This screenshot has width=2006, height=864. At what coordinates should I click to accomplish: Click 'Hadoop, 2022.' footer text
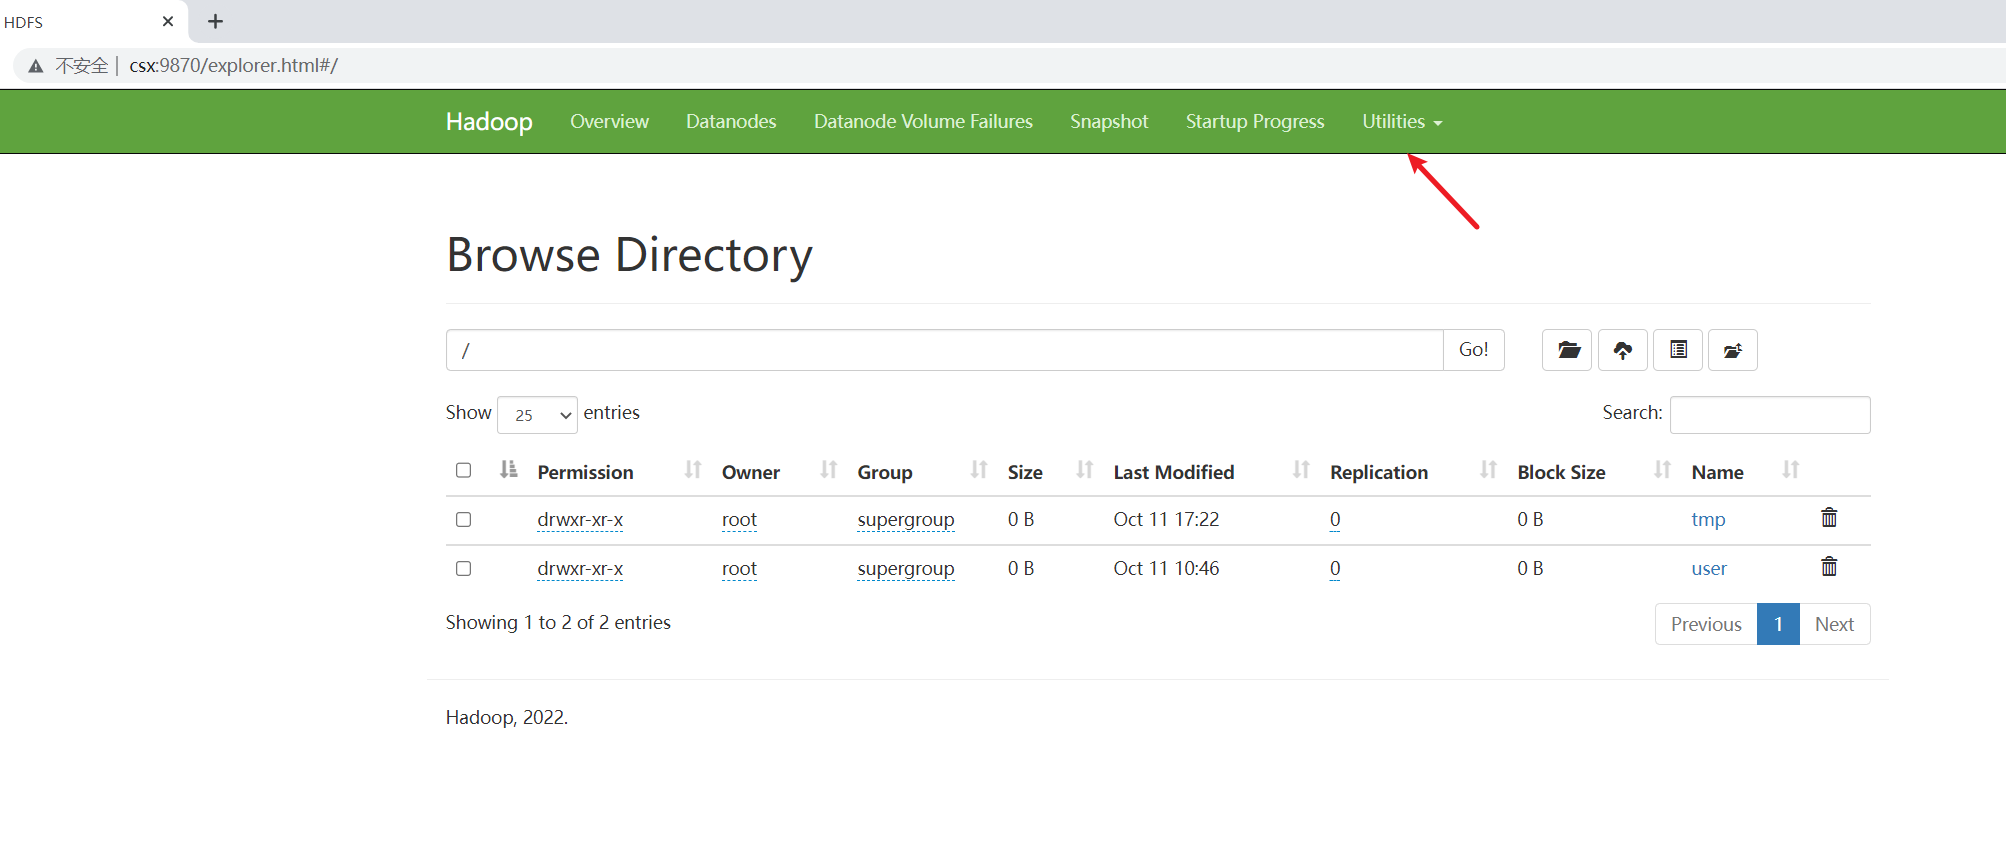(x=507, y=717)
